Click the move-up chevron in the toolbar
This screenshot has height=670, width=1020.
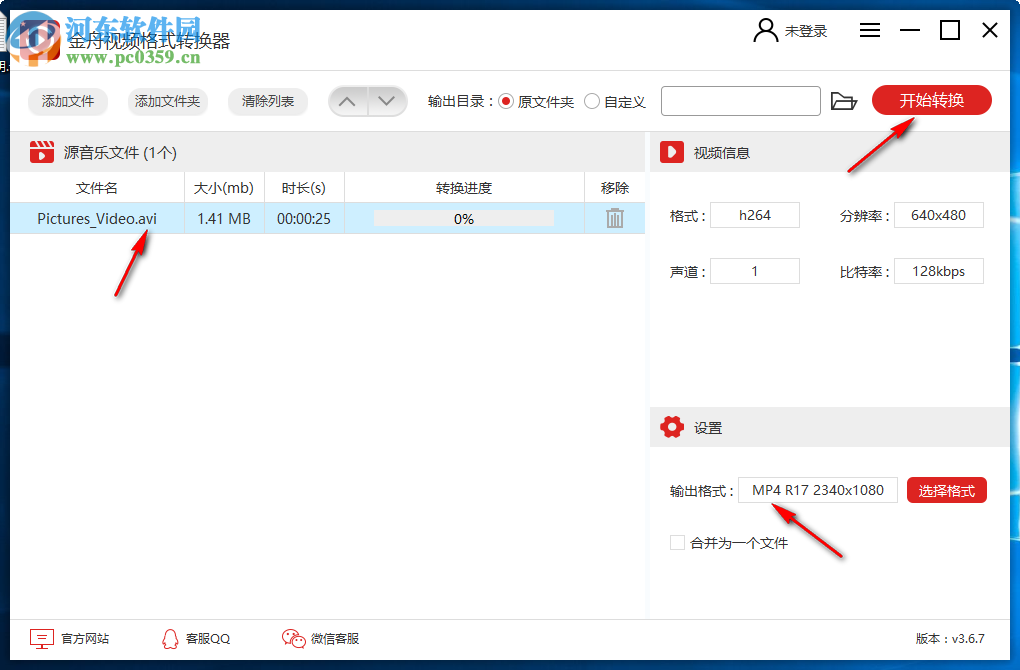coord(348,100)
